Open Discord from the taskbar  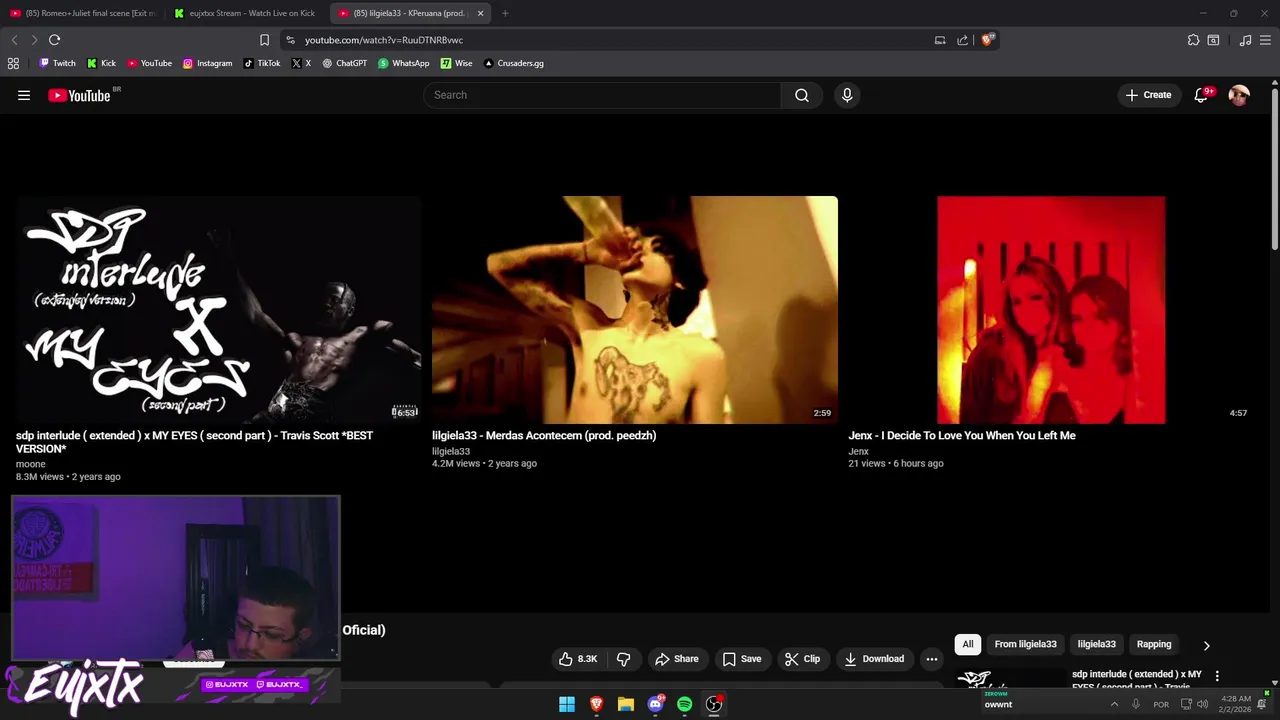point(655,704)
